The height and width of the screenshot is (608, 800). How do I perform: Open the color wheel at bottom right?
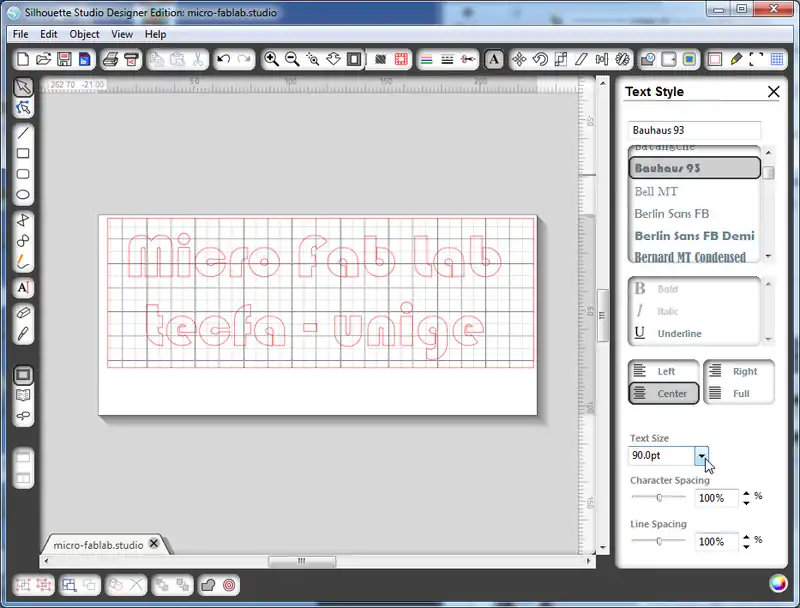click(777, 583)
